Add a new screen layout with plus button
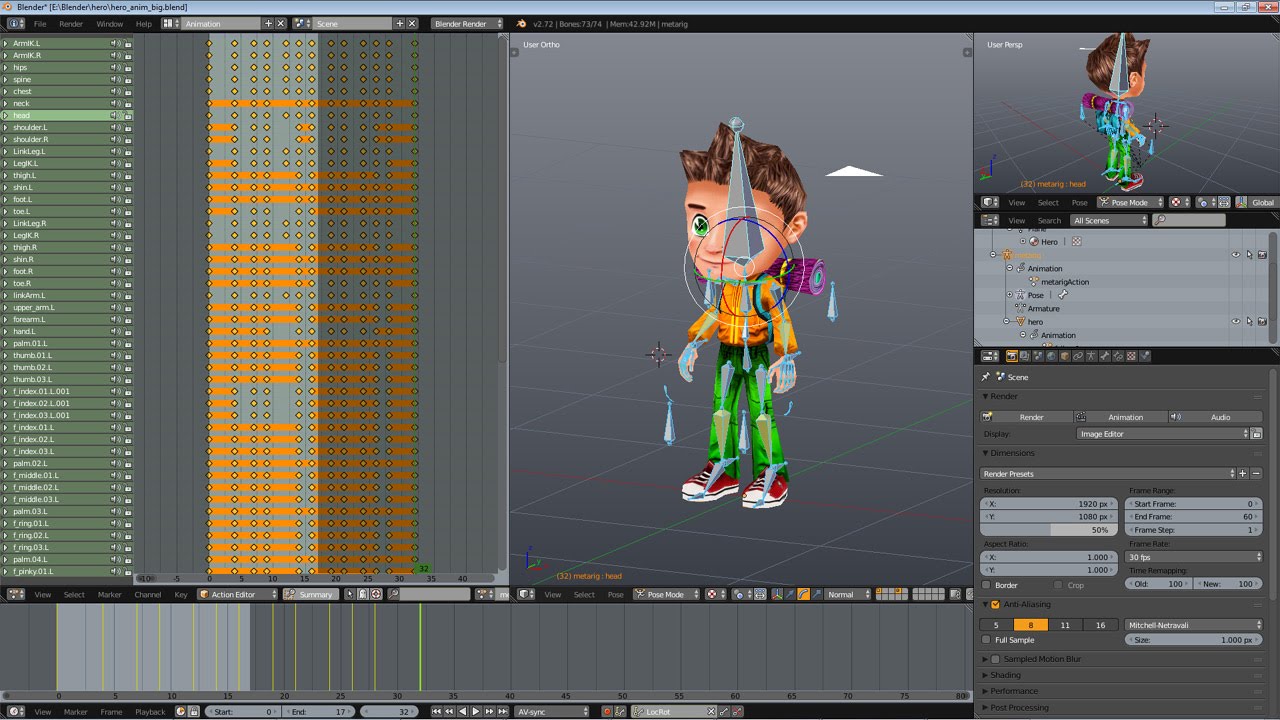This screenshot has width=1280, height=720. [x=268, y=23]
